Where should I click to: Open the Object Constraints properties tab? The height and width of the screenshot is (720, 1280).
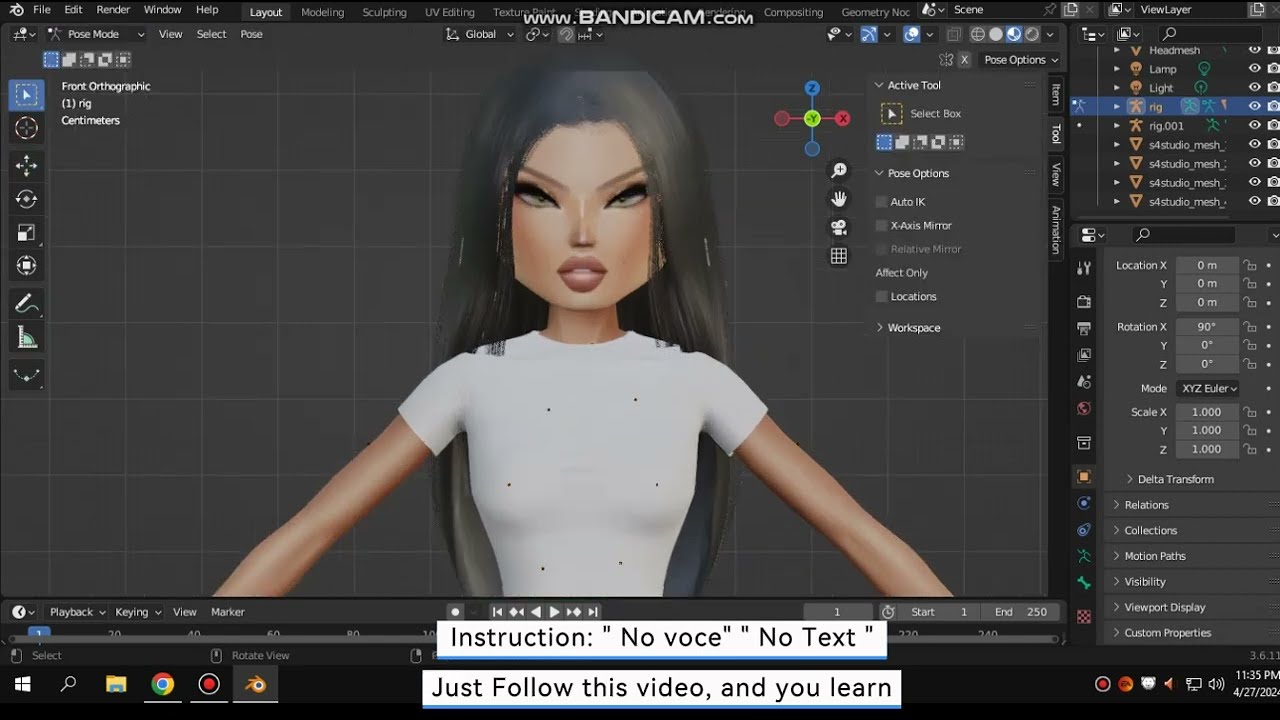pyautogui.click(x=1084, y=529)
